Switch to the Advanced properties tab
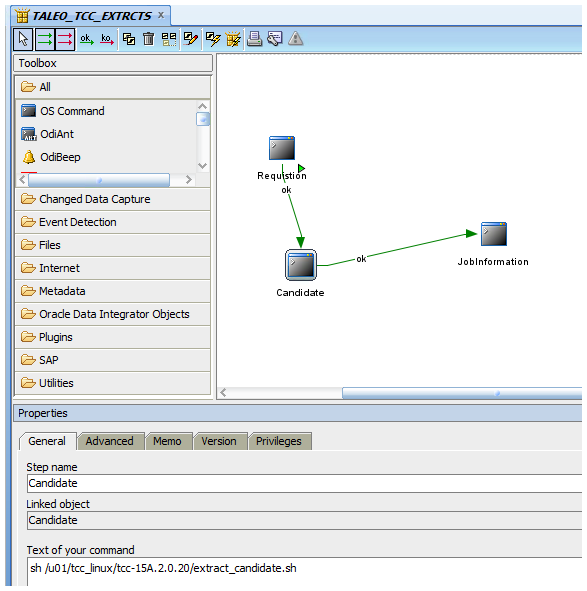 point(110,441)
